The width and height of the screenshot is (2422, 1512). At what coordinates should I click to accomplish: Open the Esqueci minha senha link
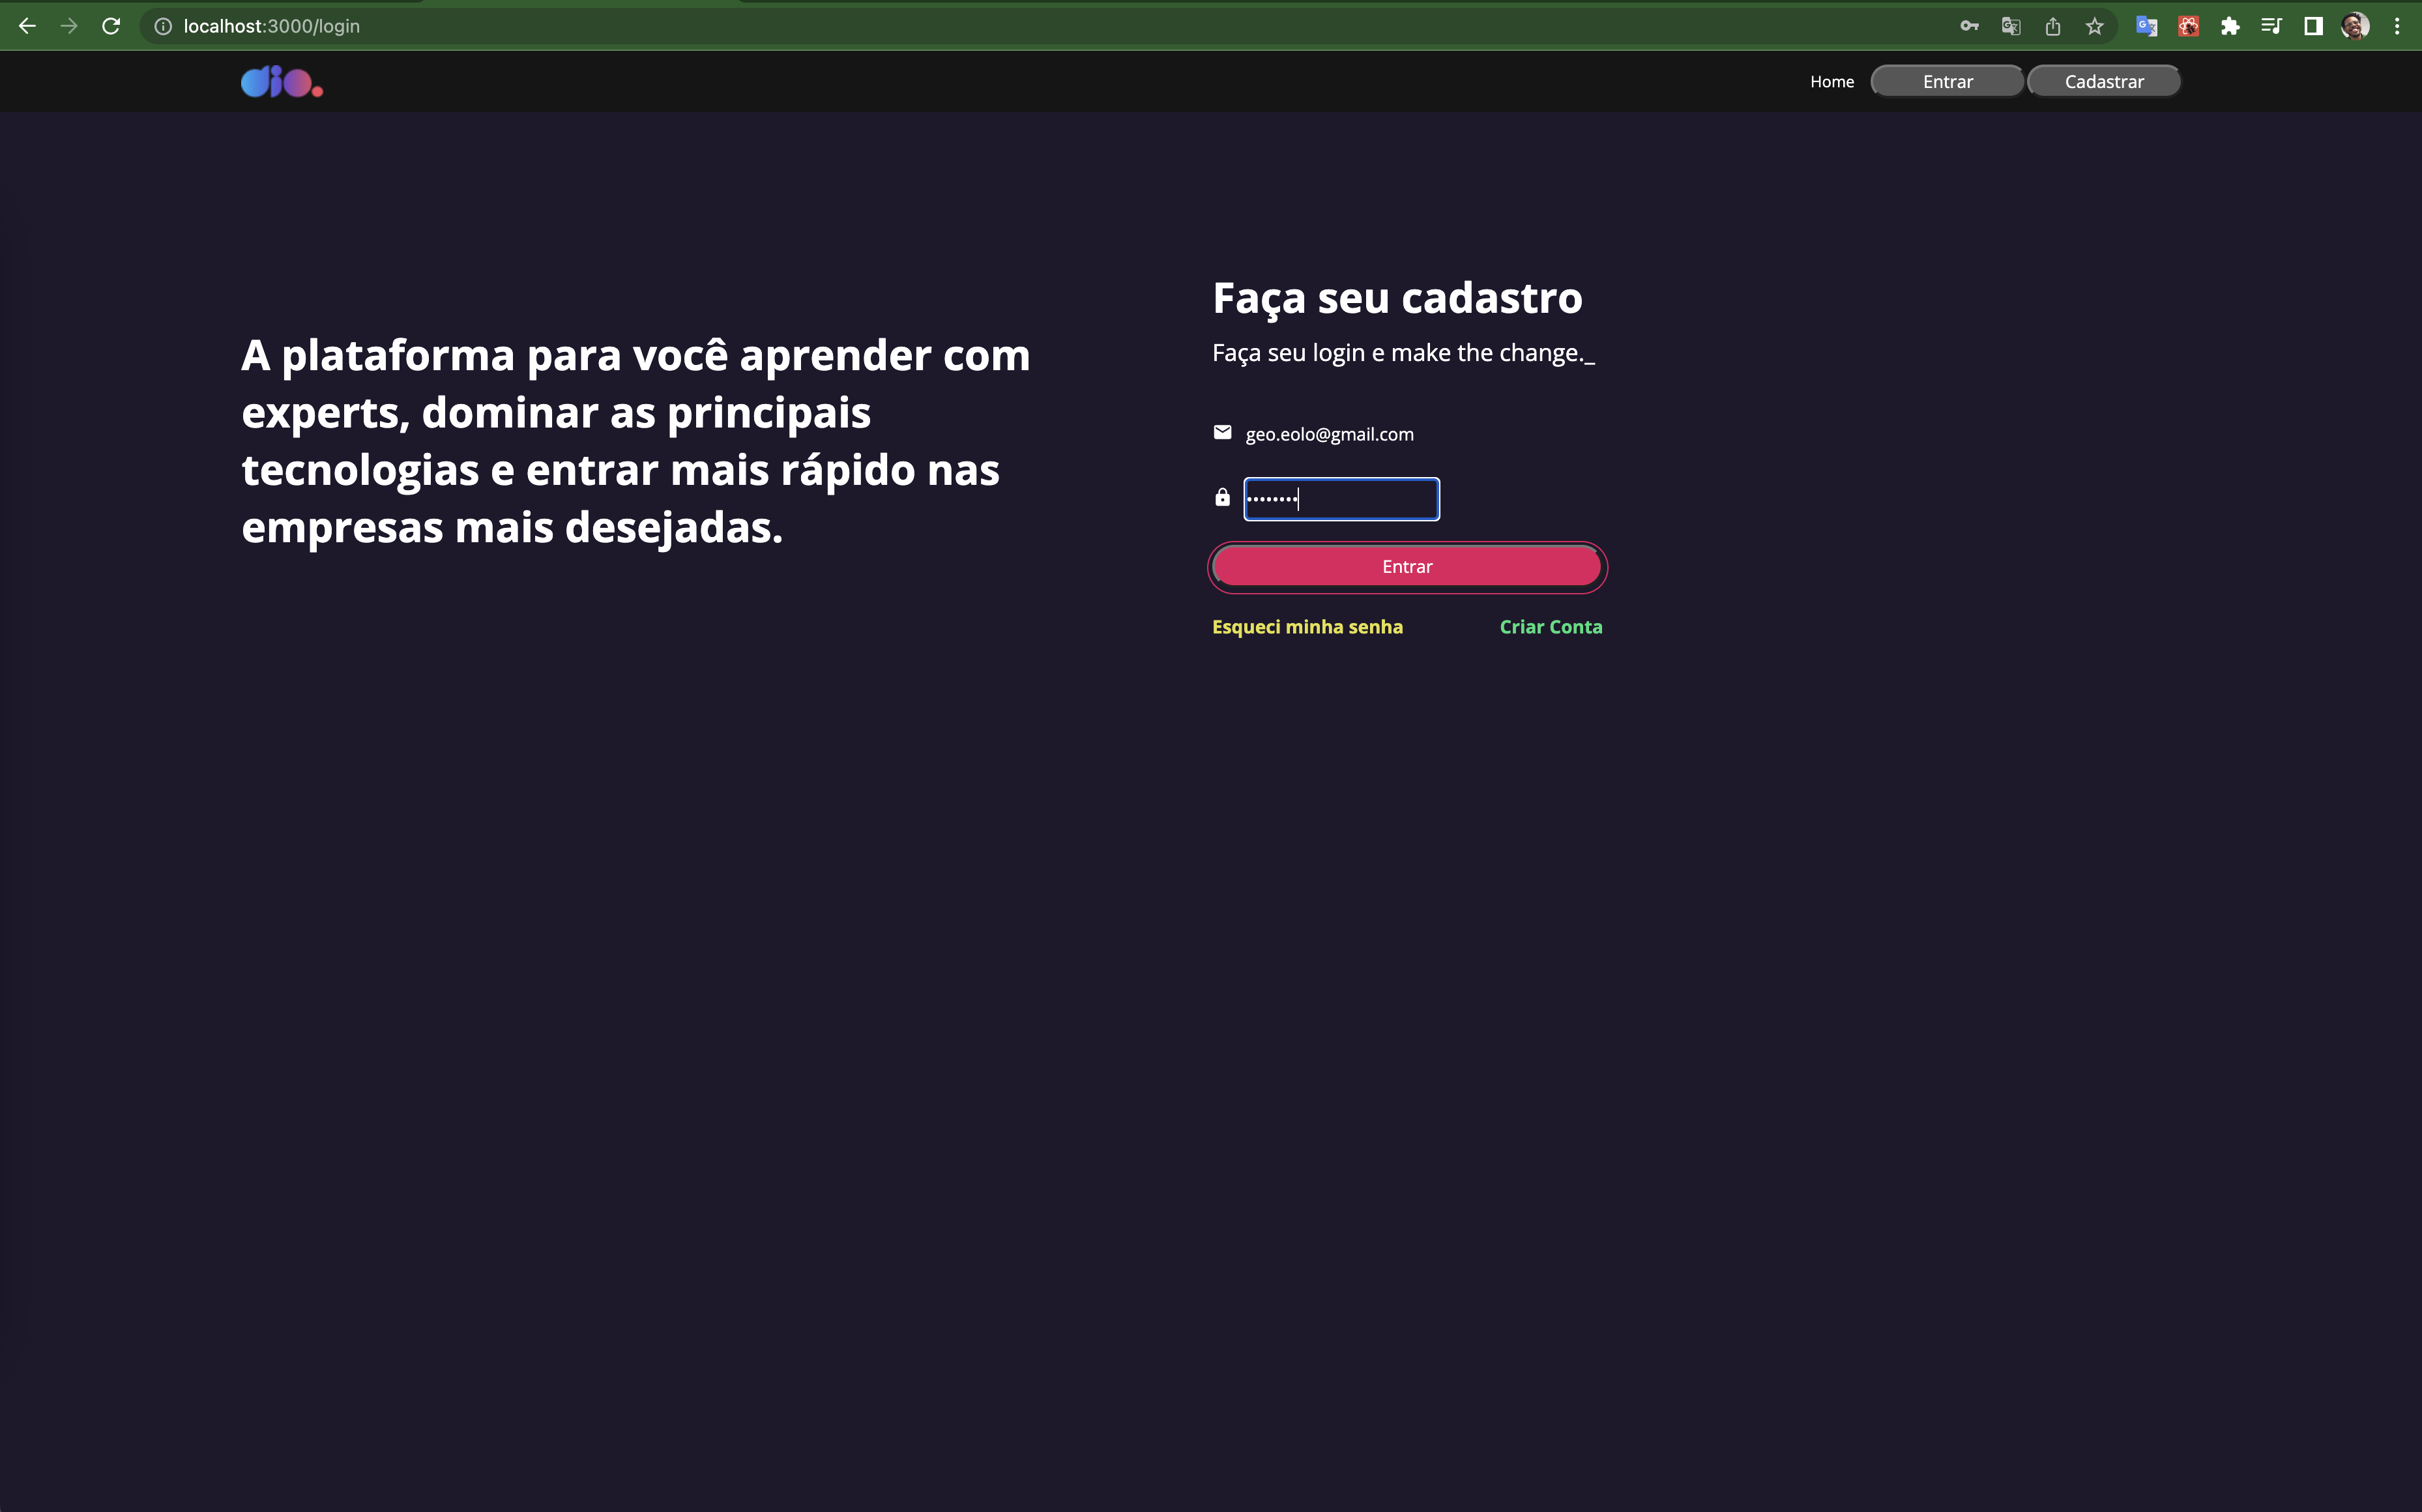[x=1307, y=627]
